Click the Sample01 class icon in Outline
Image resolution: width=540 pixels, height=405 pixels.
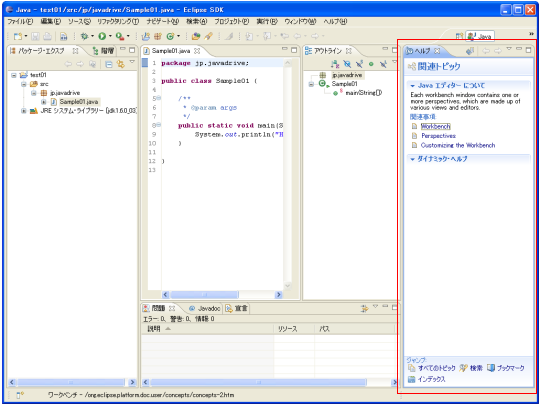click(323, 84)
